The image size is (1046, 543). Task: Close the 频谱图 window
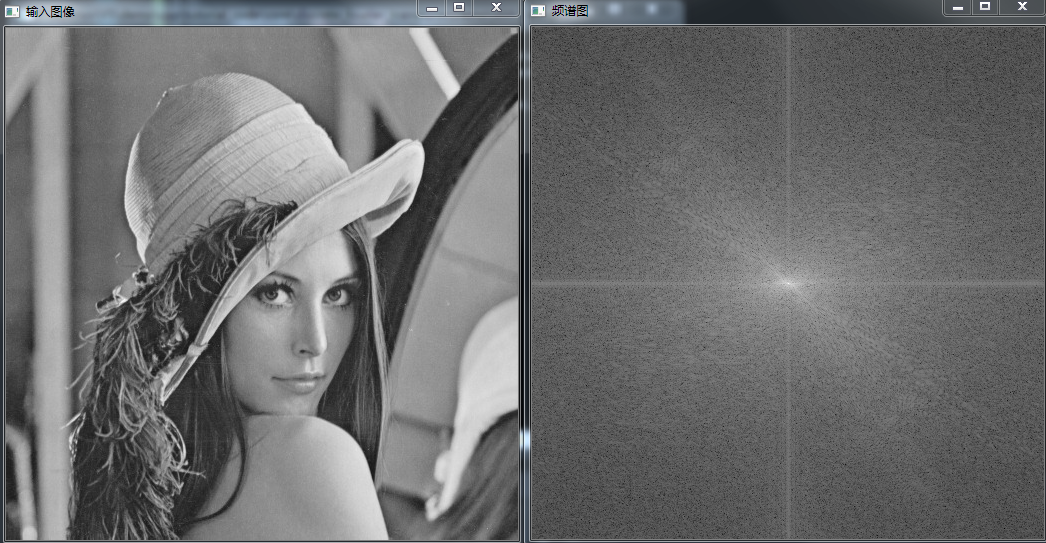pyautogui.click(x=1021, y=7)
